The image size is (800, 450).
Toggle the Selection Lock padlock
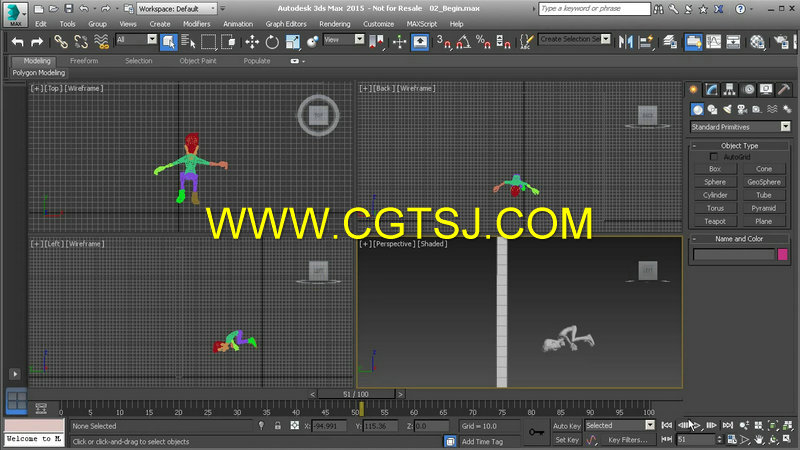point(278,426)
